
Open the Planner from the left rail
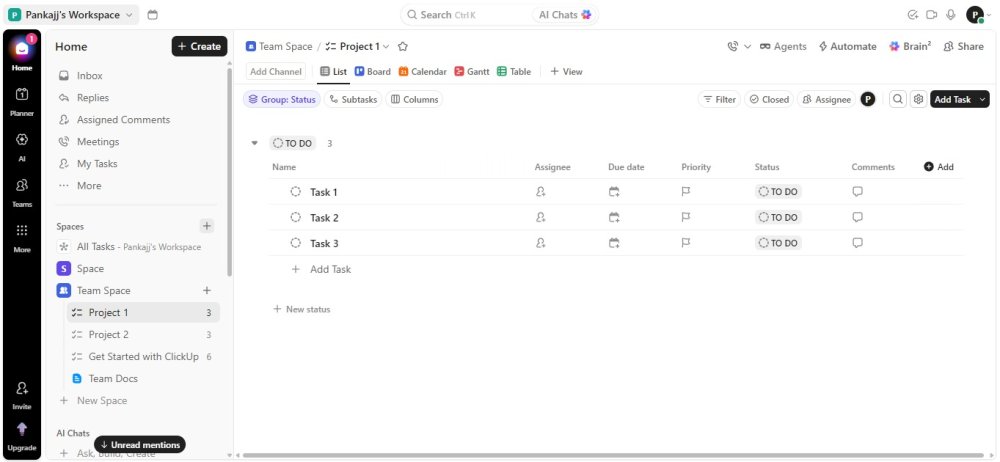coord(22,101)
